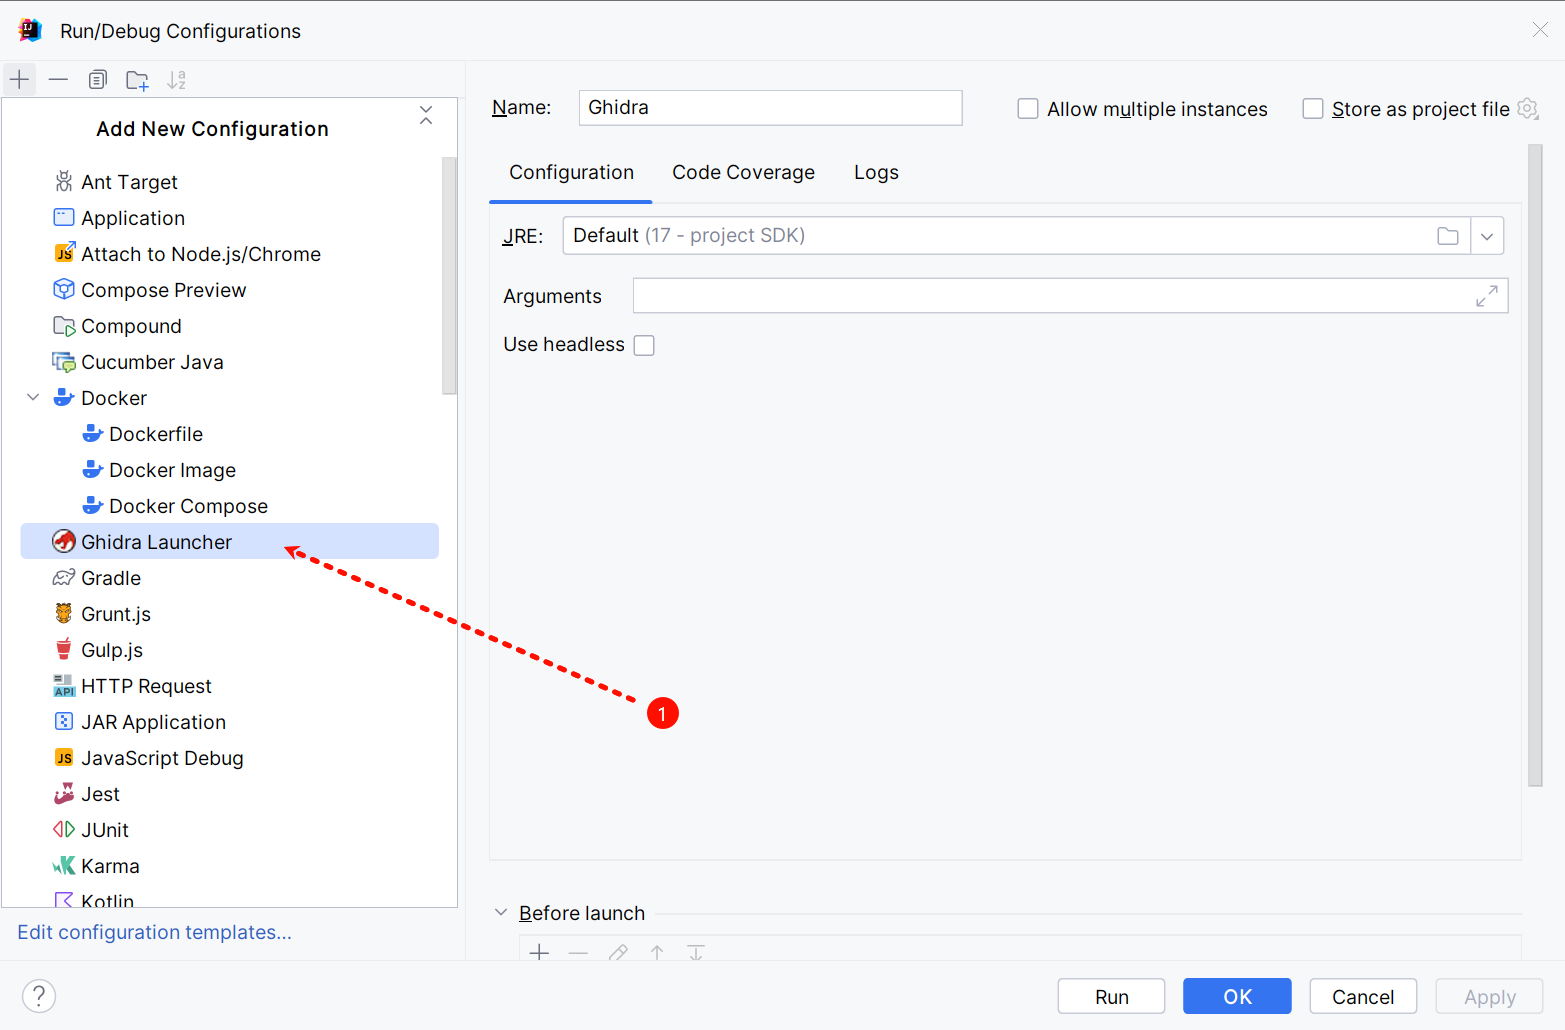Click the Grunt.js icon

click(x=64, y=613)
